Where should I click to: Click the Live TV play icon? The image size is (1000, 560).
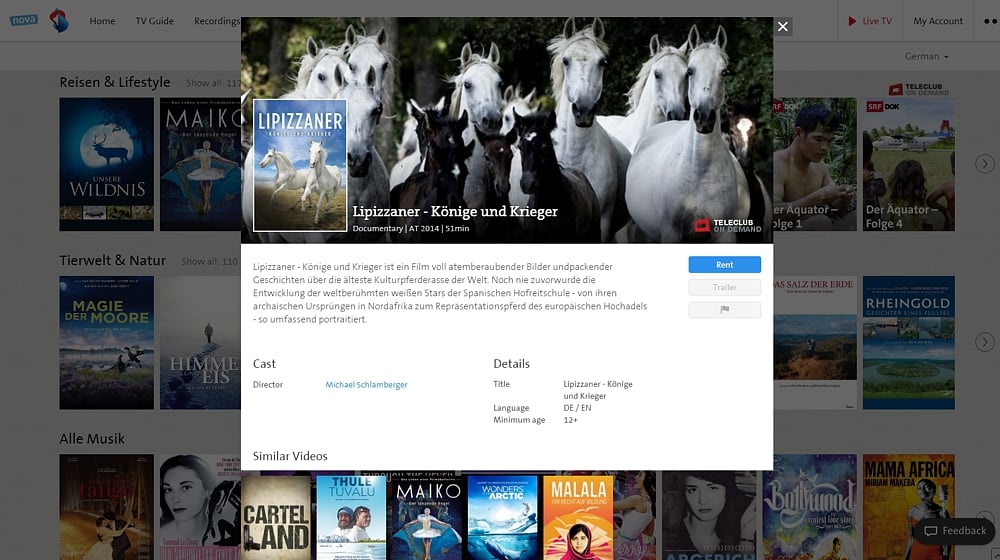[x=852, y=21]
